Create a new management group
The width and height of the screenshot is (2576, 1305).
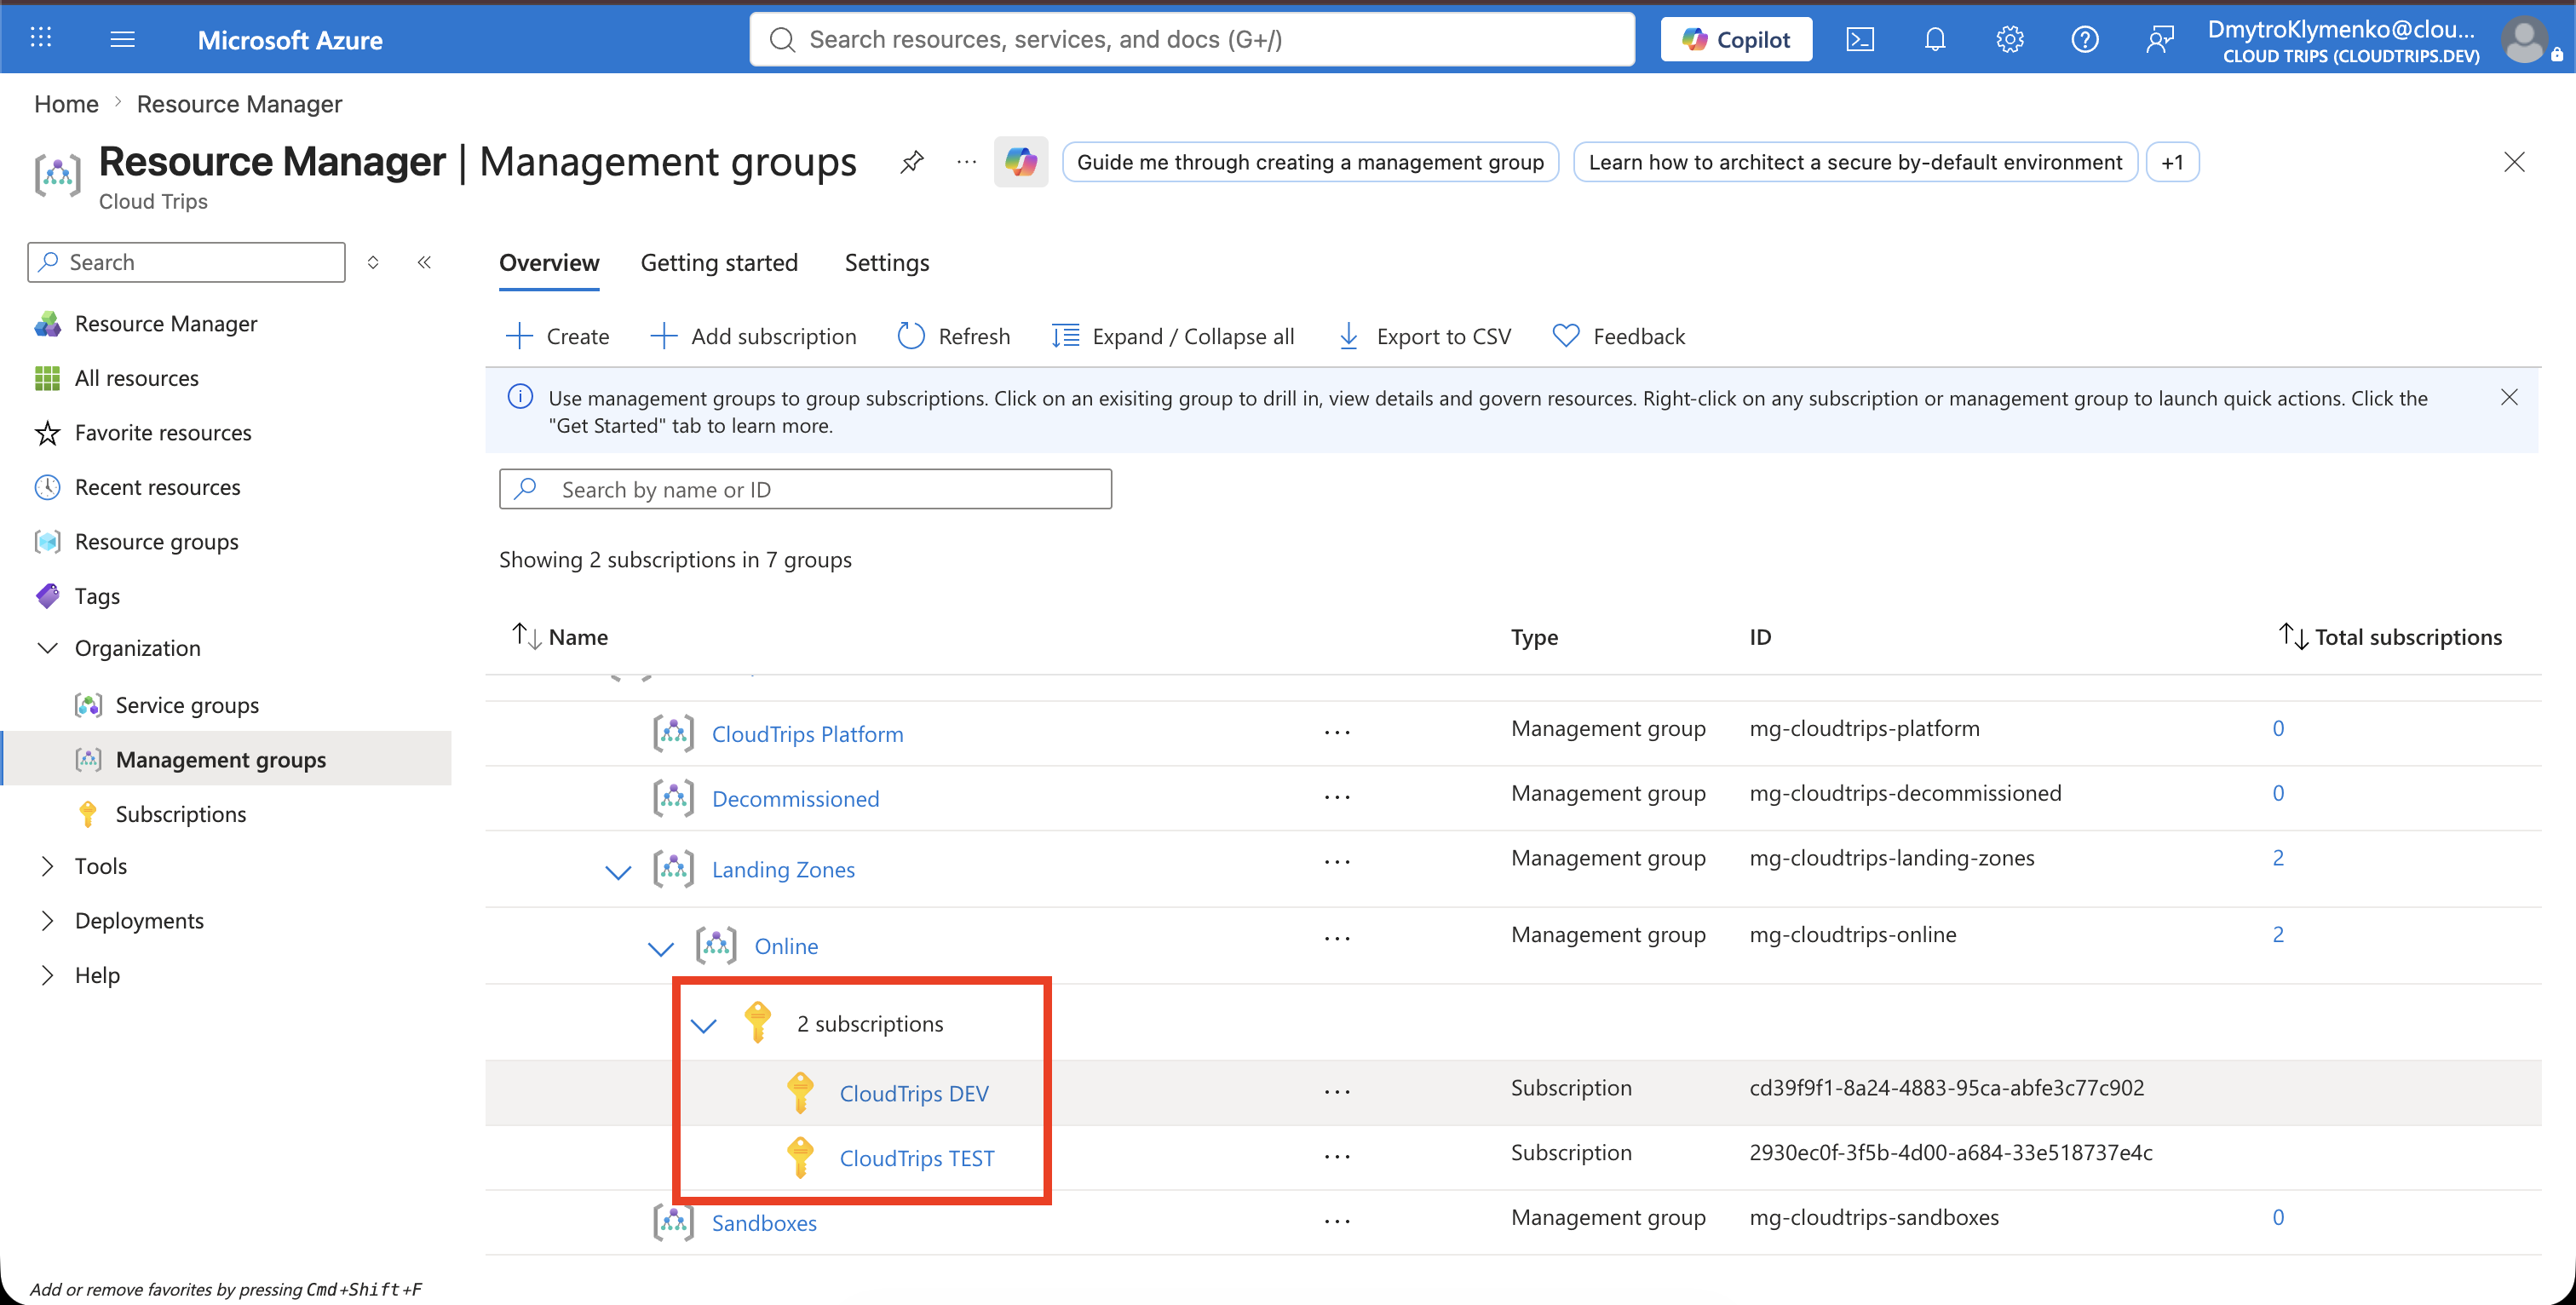[558, 336]
